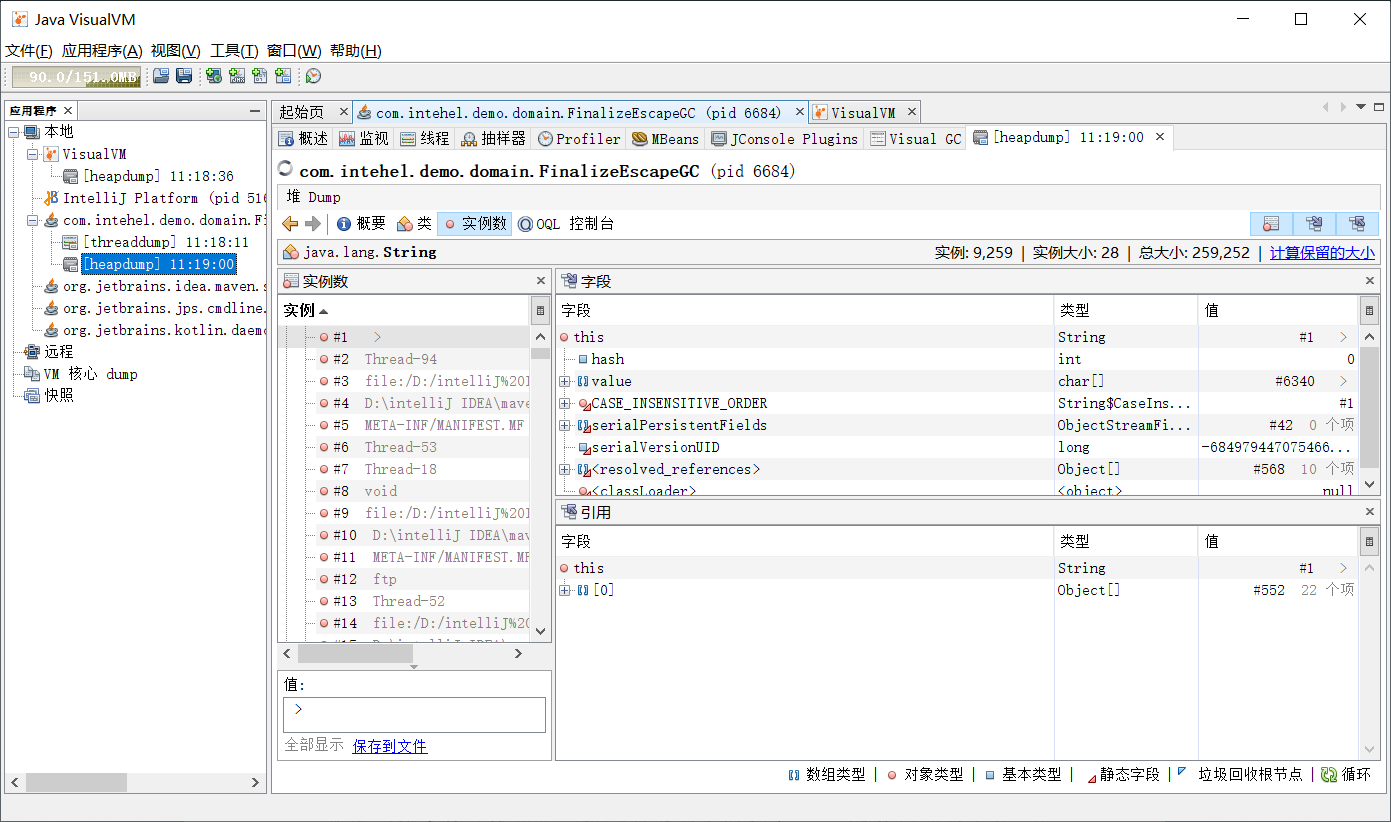Expand the serialPersistentFields field
Image resolution: width=1391 pixels, height=822 pixels.
[565, 425]
